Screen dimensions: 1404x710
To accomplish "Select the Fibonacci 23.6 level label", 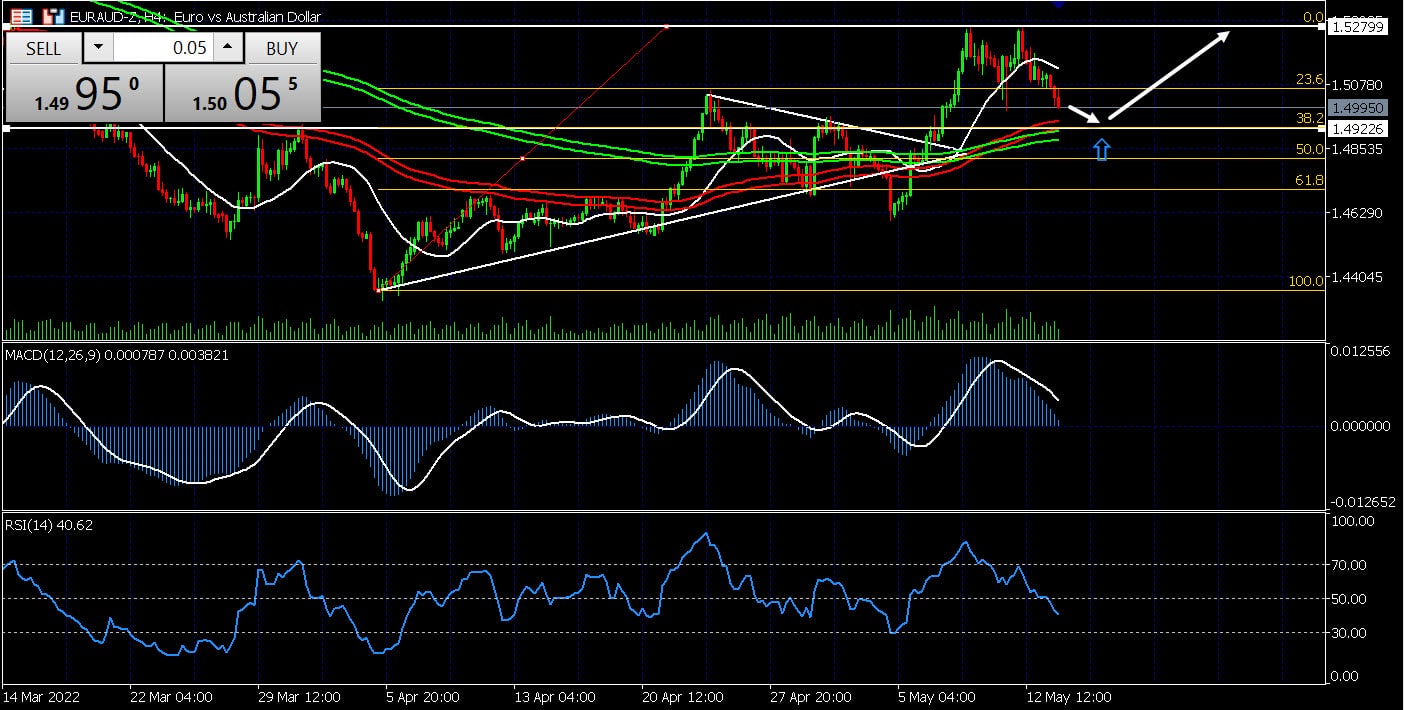I will pos(1310,79).
